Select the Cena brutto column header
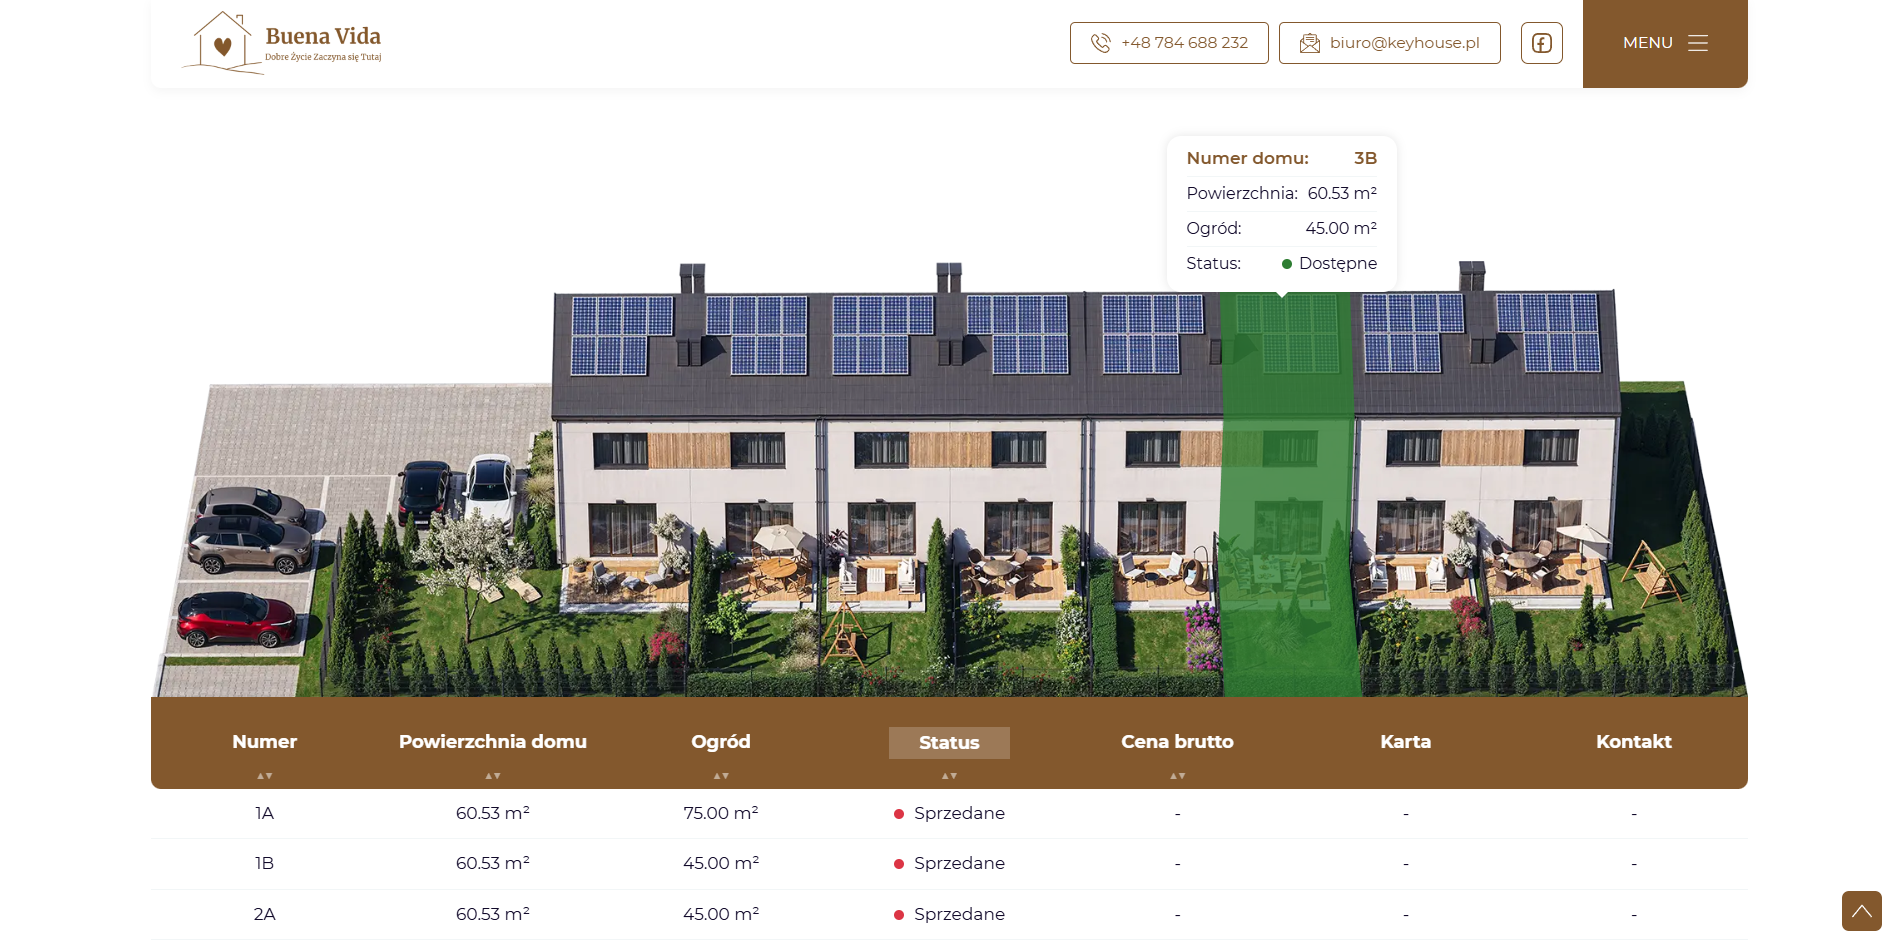 point(1177,742)
